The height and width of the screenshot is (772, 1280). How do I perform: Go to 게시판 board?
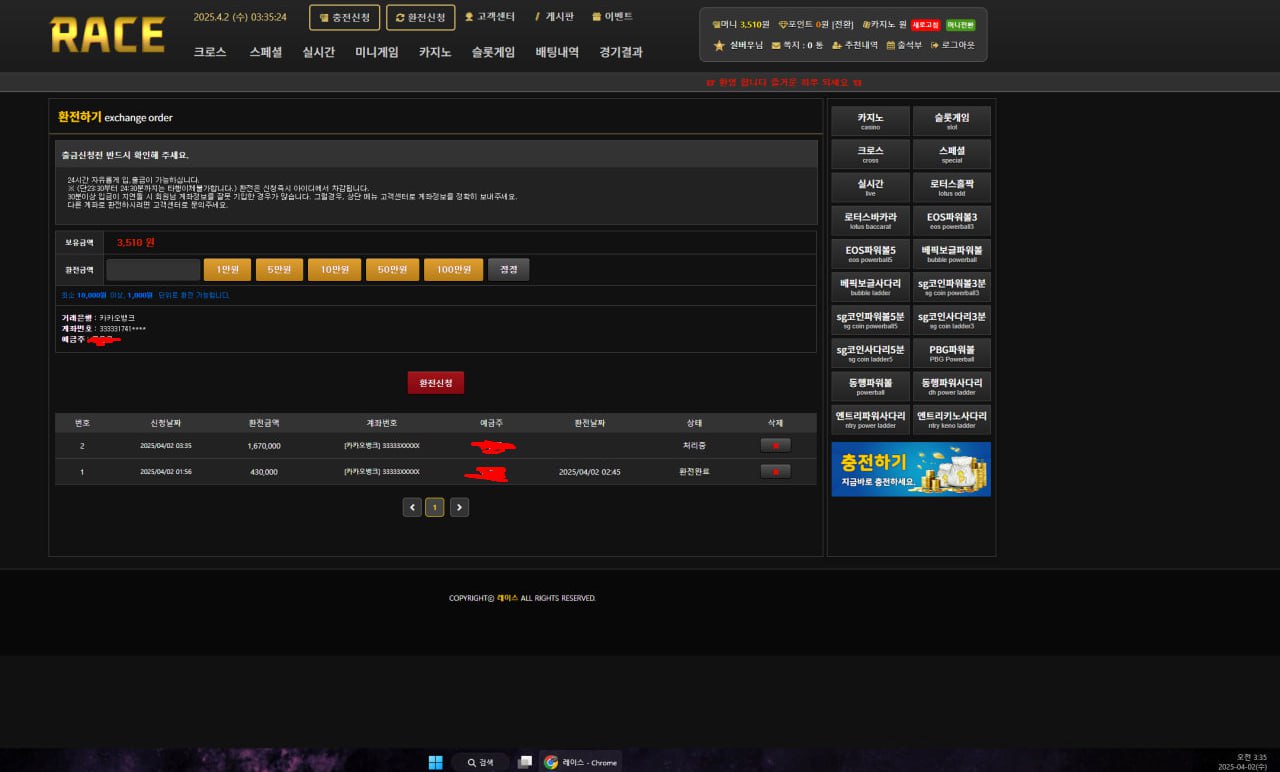(x=553, y=17)
